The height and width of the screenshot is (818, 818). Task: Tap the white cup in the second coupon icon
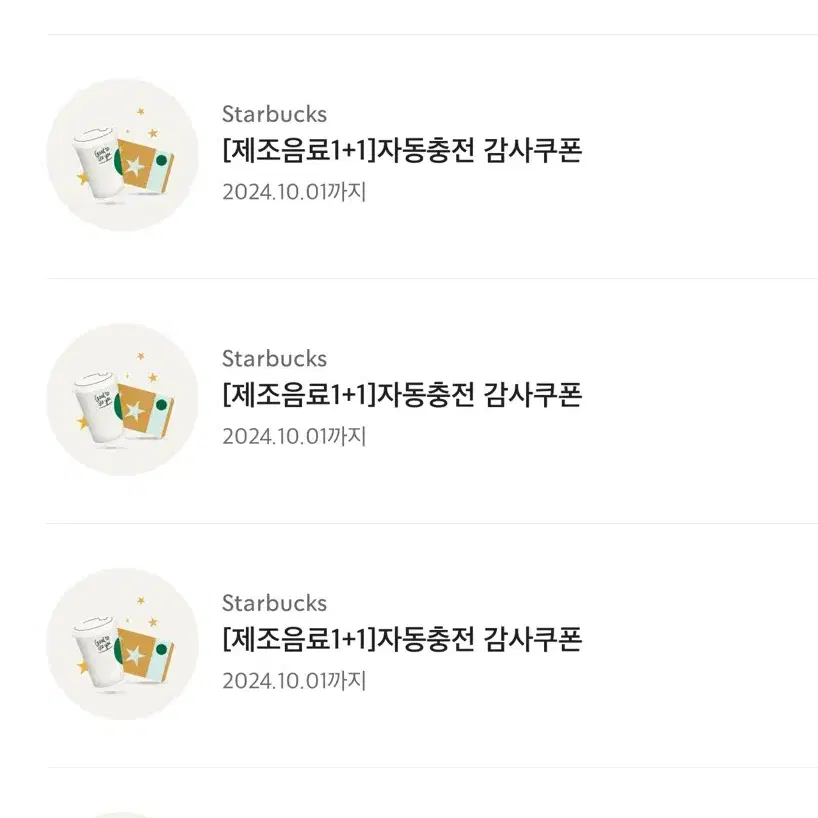[98, 407]
